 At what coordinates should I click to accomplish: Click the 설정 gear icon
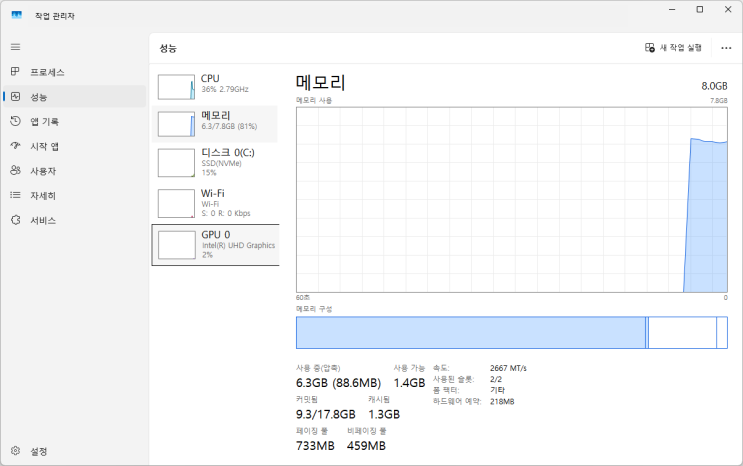pyautogui.click(x=15, y=451)
